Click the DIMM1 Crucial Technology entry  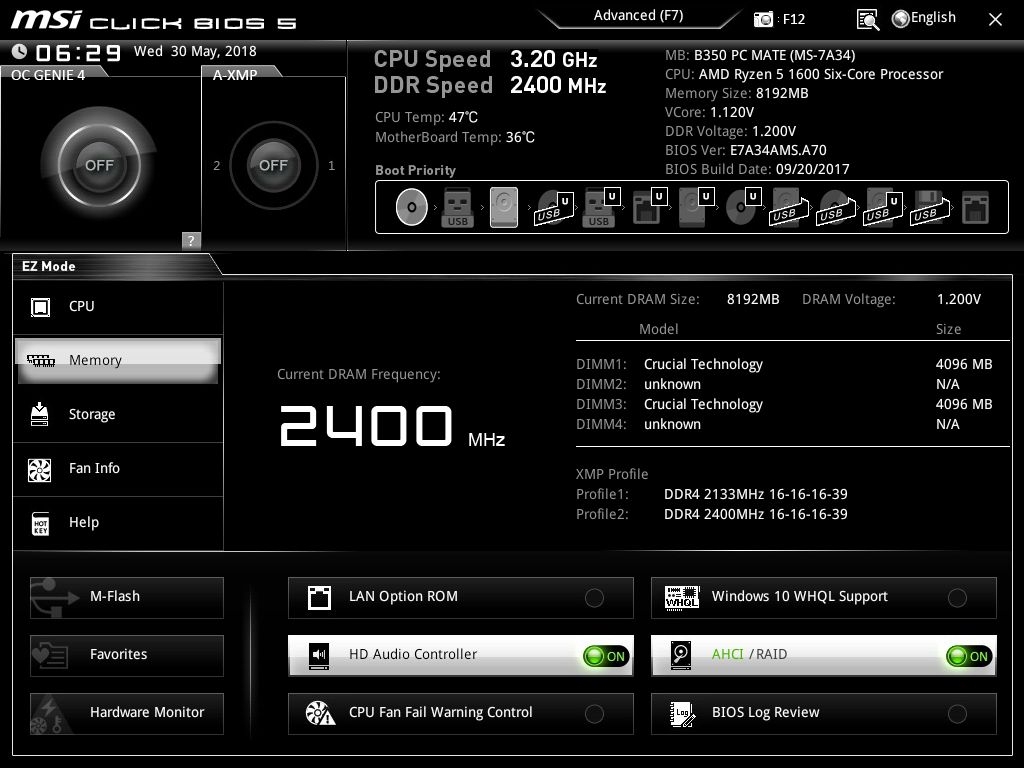(x=703, y=364)
